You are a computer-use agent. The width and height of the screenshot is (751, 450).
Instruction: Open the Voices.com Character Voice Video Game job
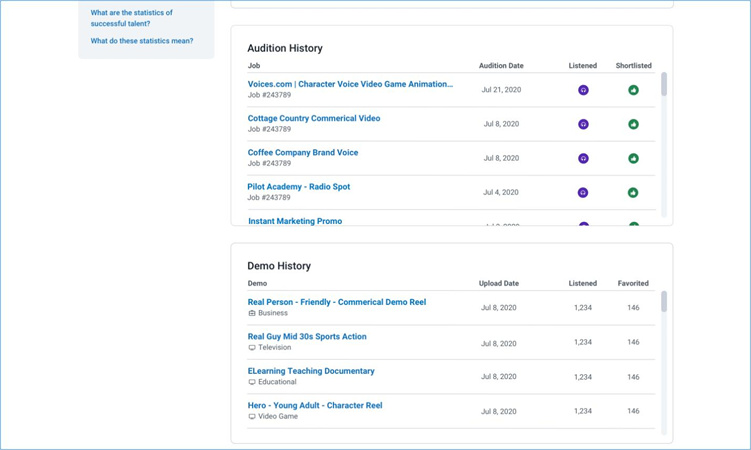350,85
